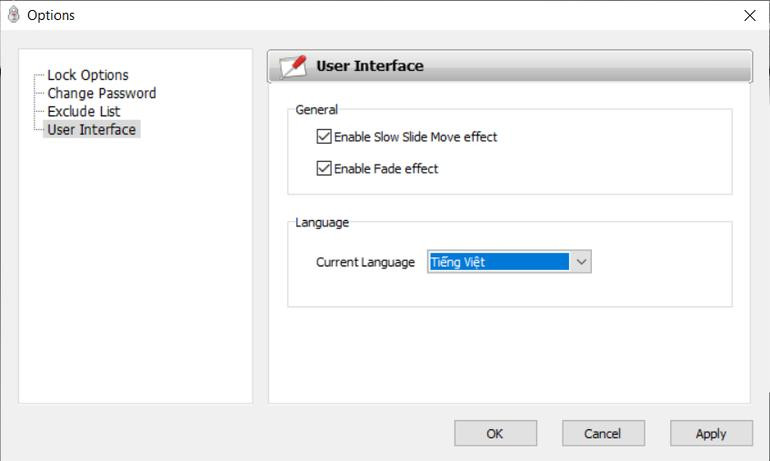Click the Current Language label
This screenshot has height=461, width=770.
365,262
